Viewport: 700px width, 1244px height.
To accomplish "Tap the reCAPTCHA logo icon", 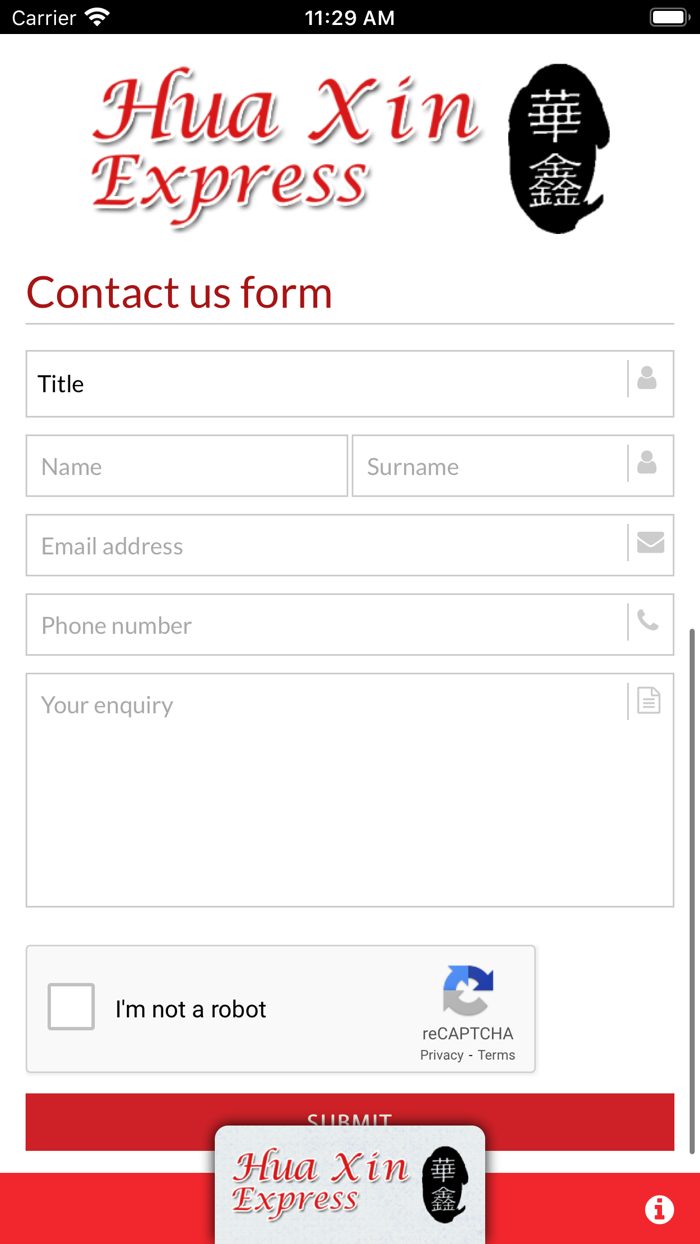I will point(468,990).
